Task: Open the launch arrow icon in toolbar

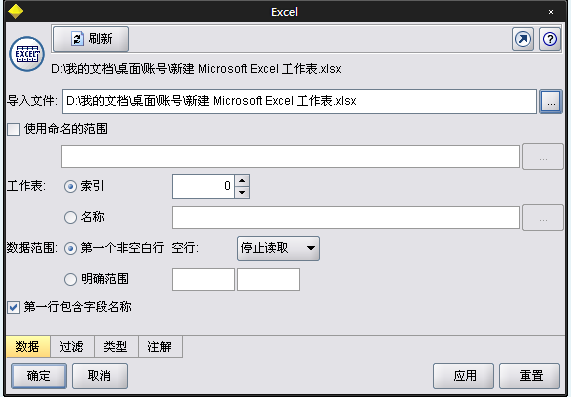Action: (523, 39)
